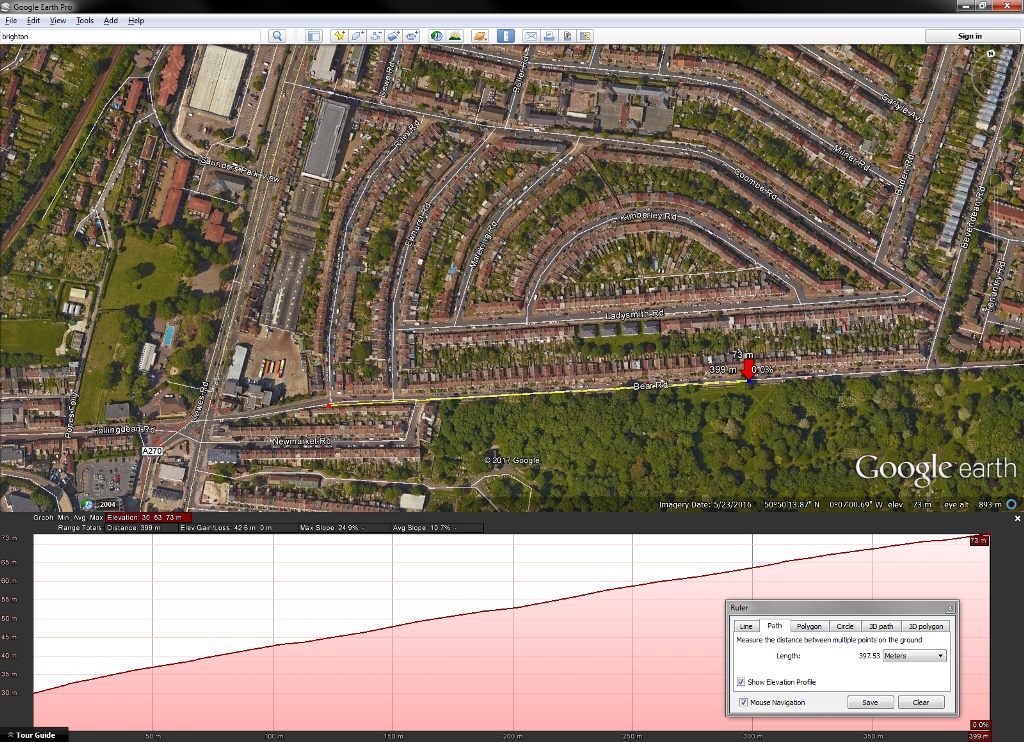Click the Avg Slope 10.7% value
This screenshot has height=742, width=1024.
[423, 528]
